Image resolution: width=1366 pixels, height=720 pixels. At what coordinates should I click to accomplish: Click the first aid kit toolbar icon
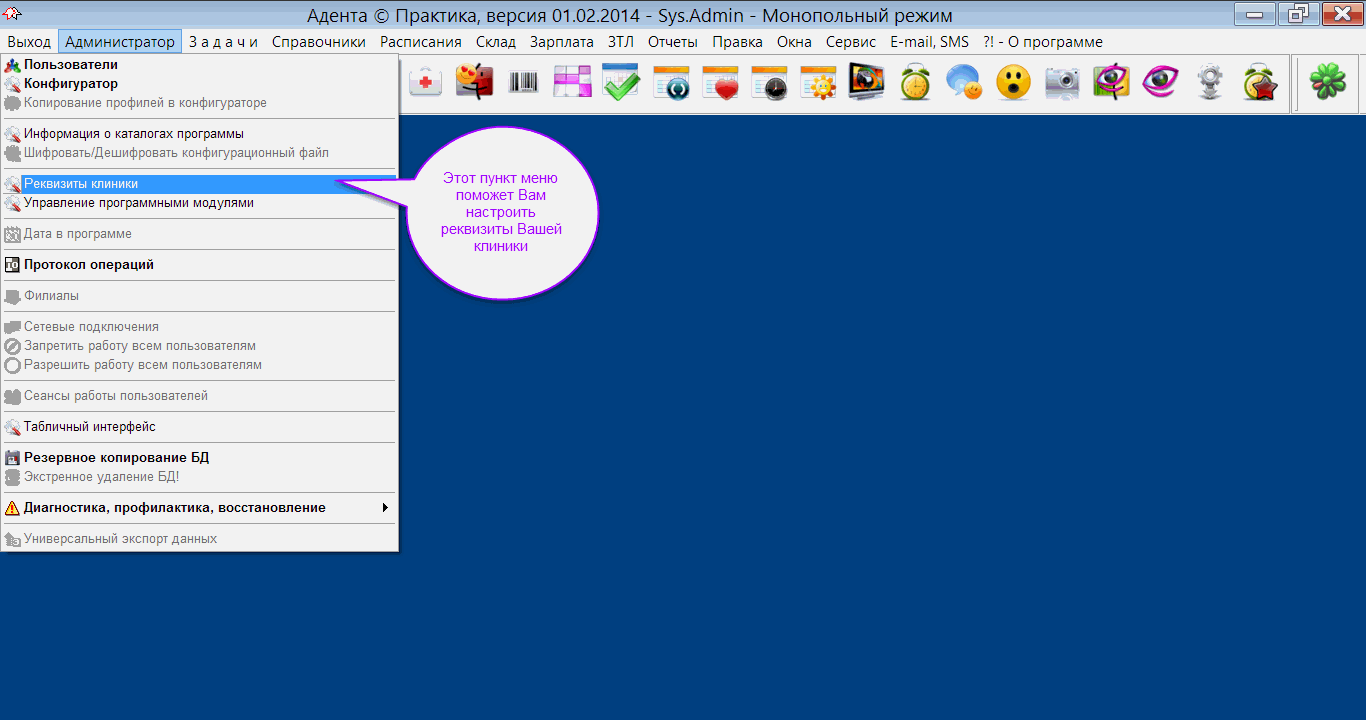click(425, 83)
